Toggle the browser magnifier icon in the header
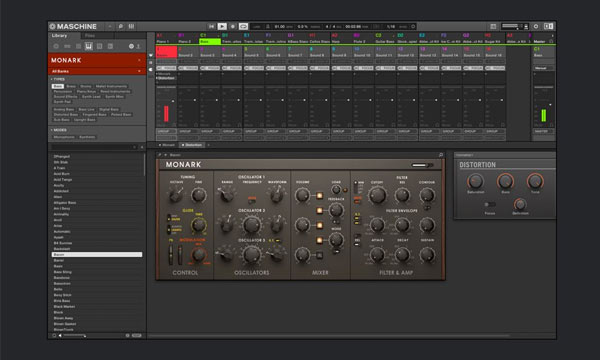 coord(120,26)
